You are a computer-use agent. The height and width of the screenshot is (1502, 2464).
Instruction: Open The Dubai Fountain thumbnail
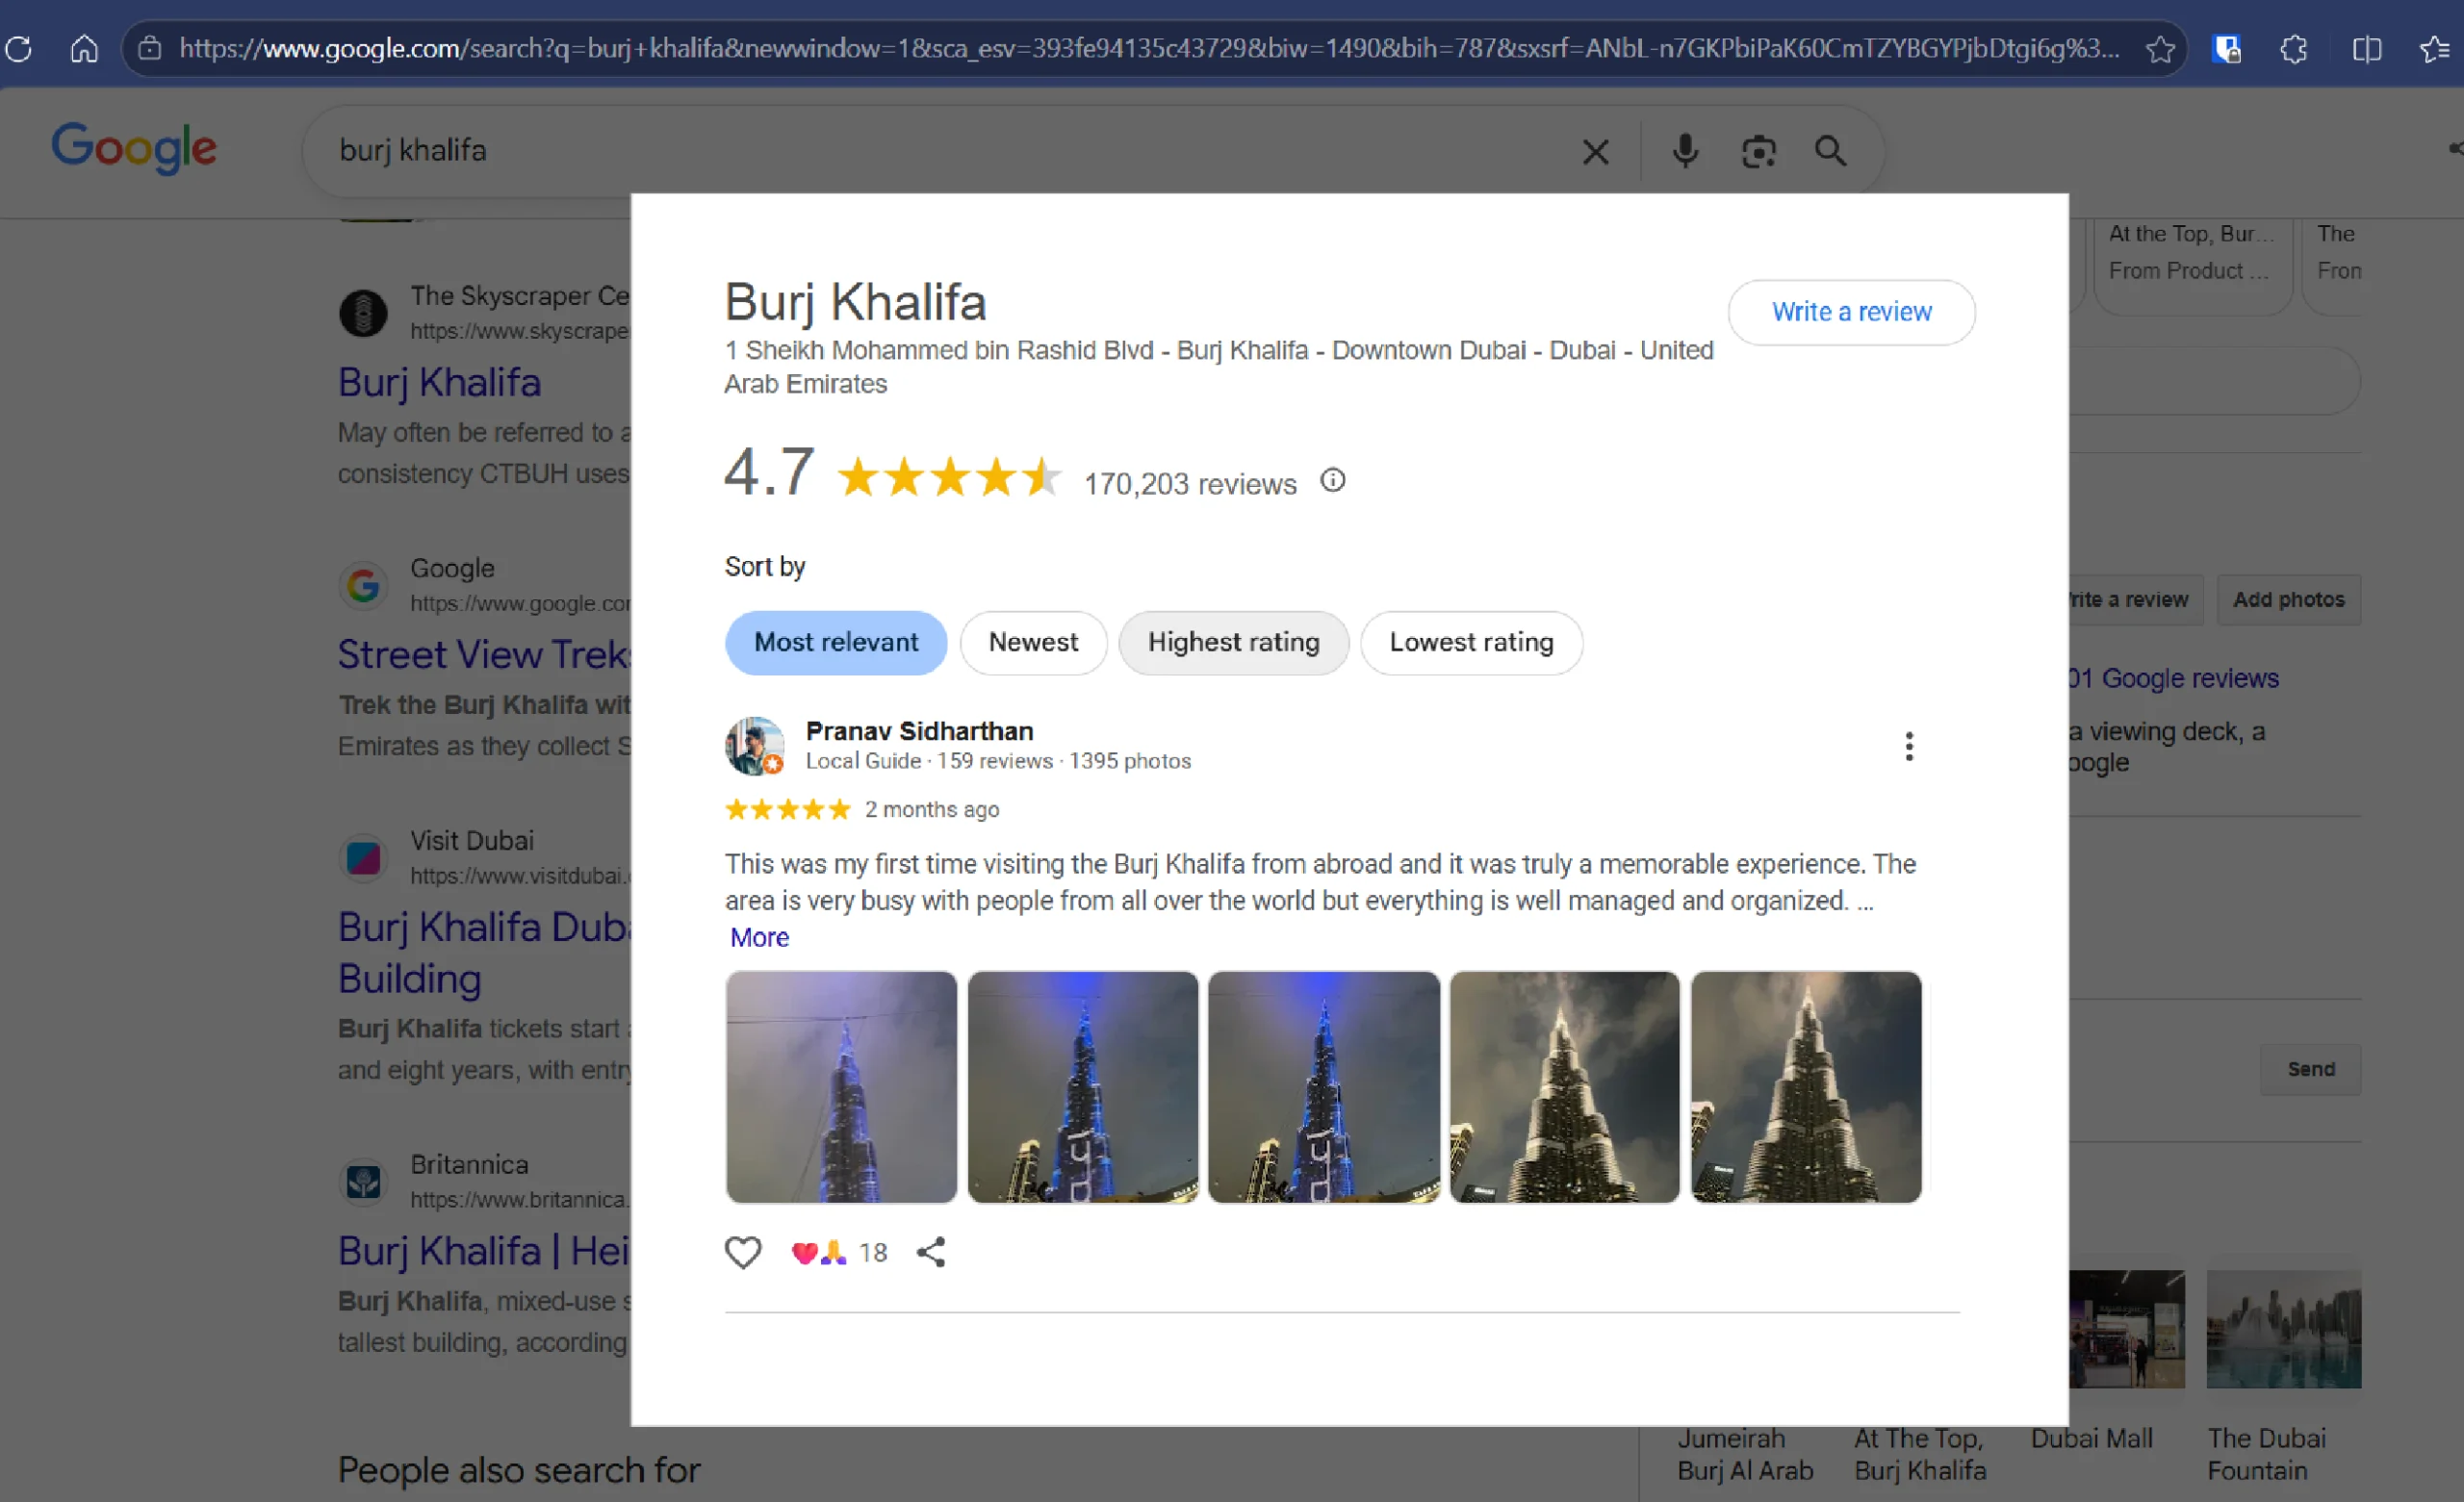[2283, 1329]
